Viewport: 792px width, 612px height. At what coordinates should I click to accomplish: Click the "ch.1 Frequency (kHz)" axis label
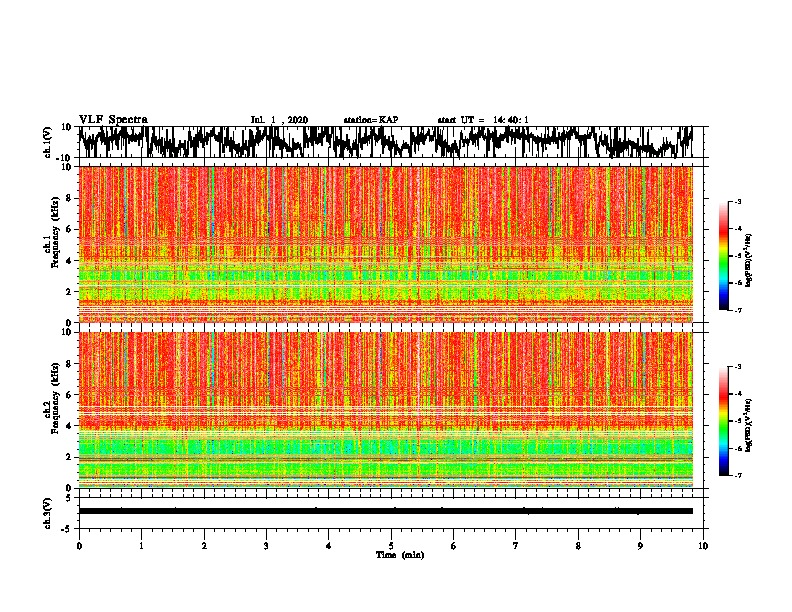[51, 232]
